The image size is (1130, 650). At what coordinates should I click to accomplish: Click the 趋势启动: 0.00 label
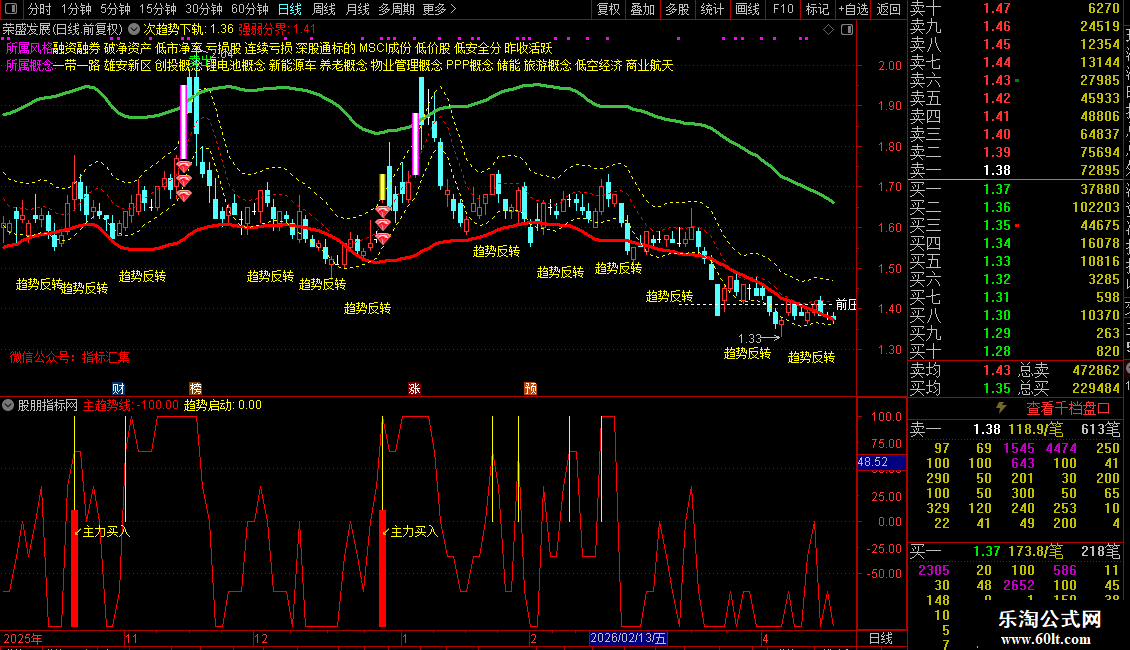223,405
